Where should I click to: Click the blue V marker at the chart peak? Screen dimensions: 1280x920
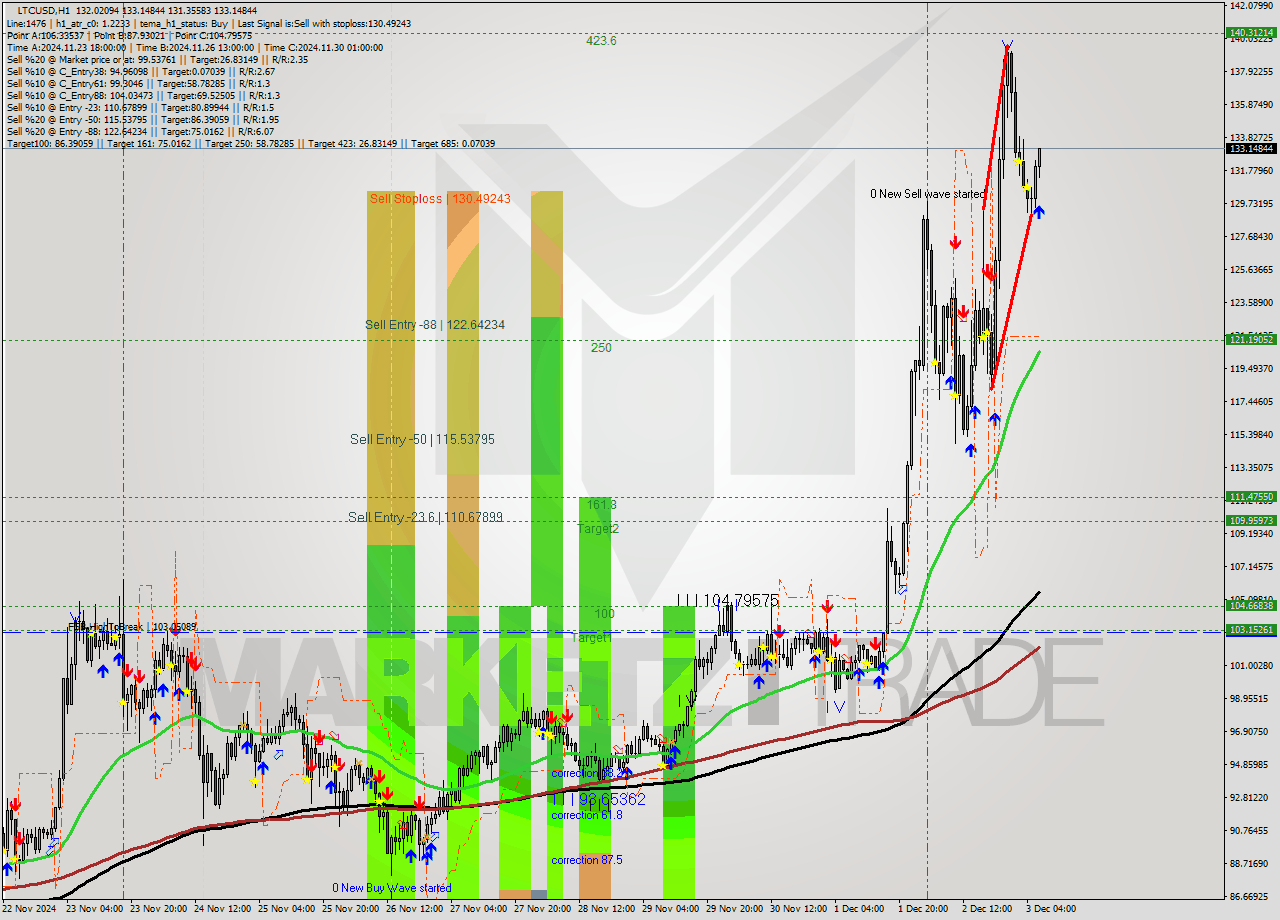tap(1007, 45)
